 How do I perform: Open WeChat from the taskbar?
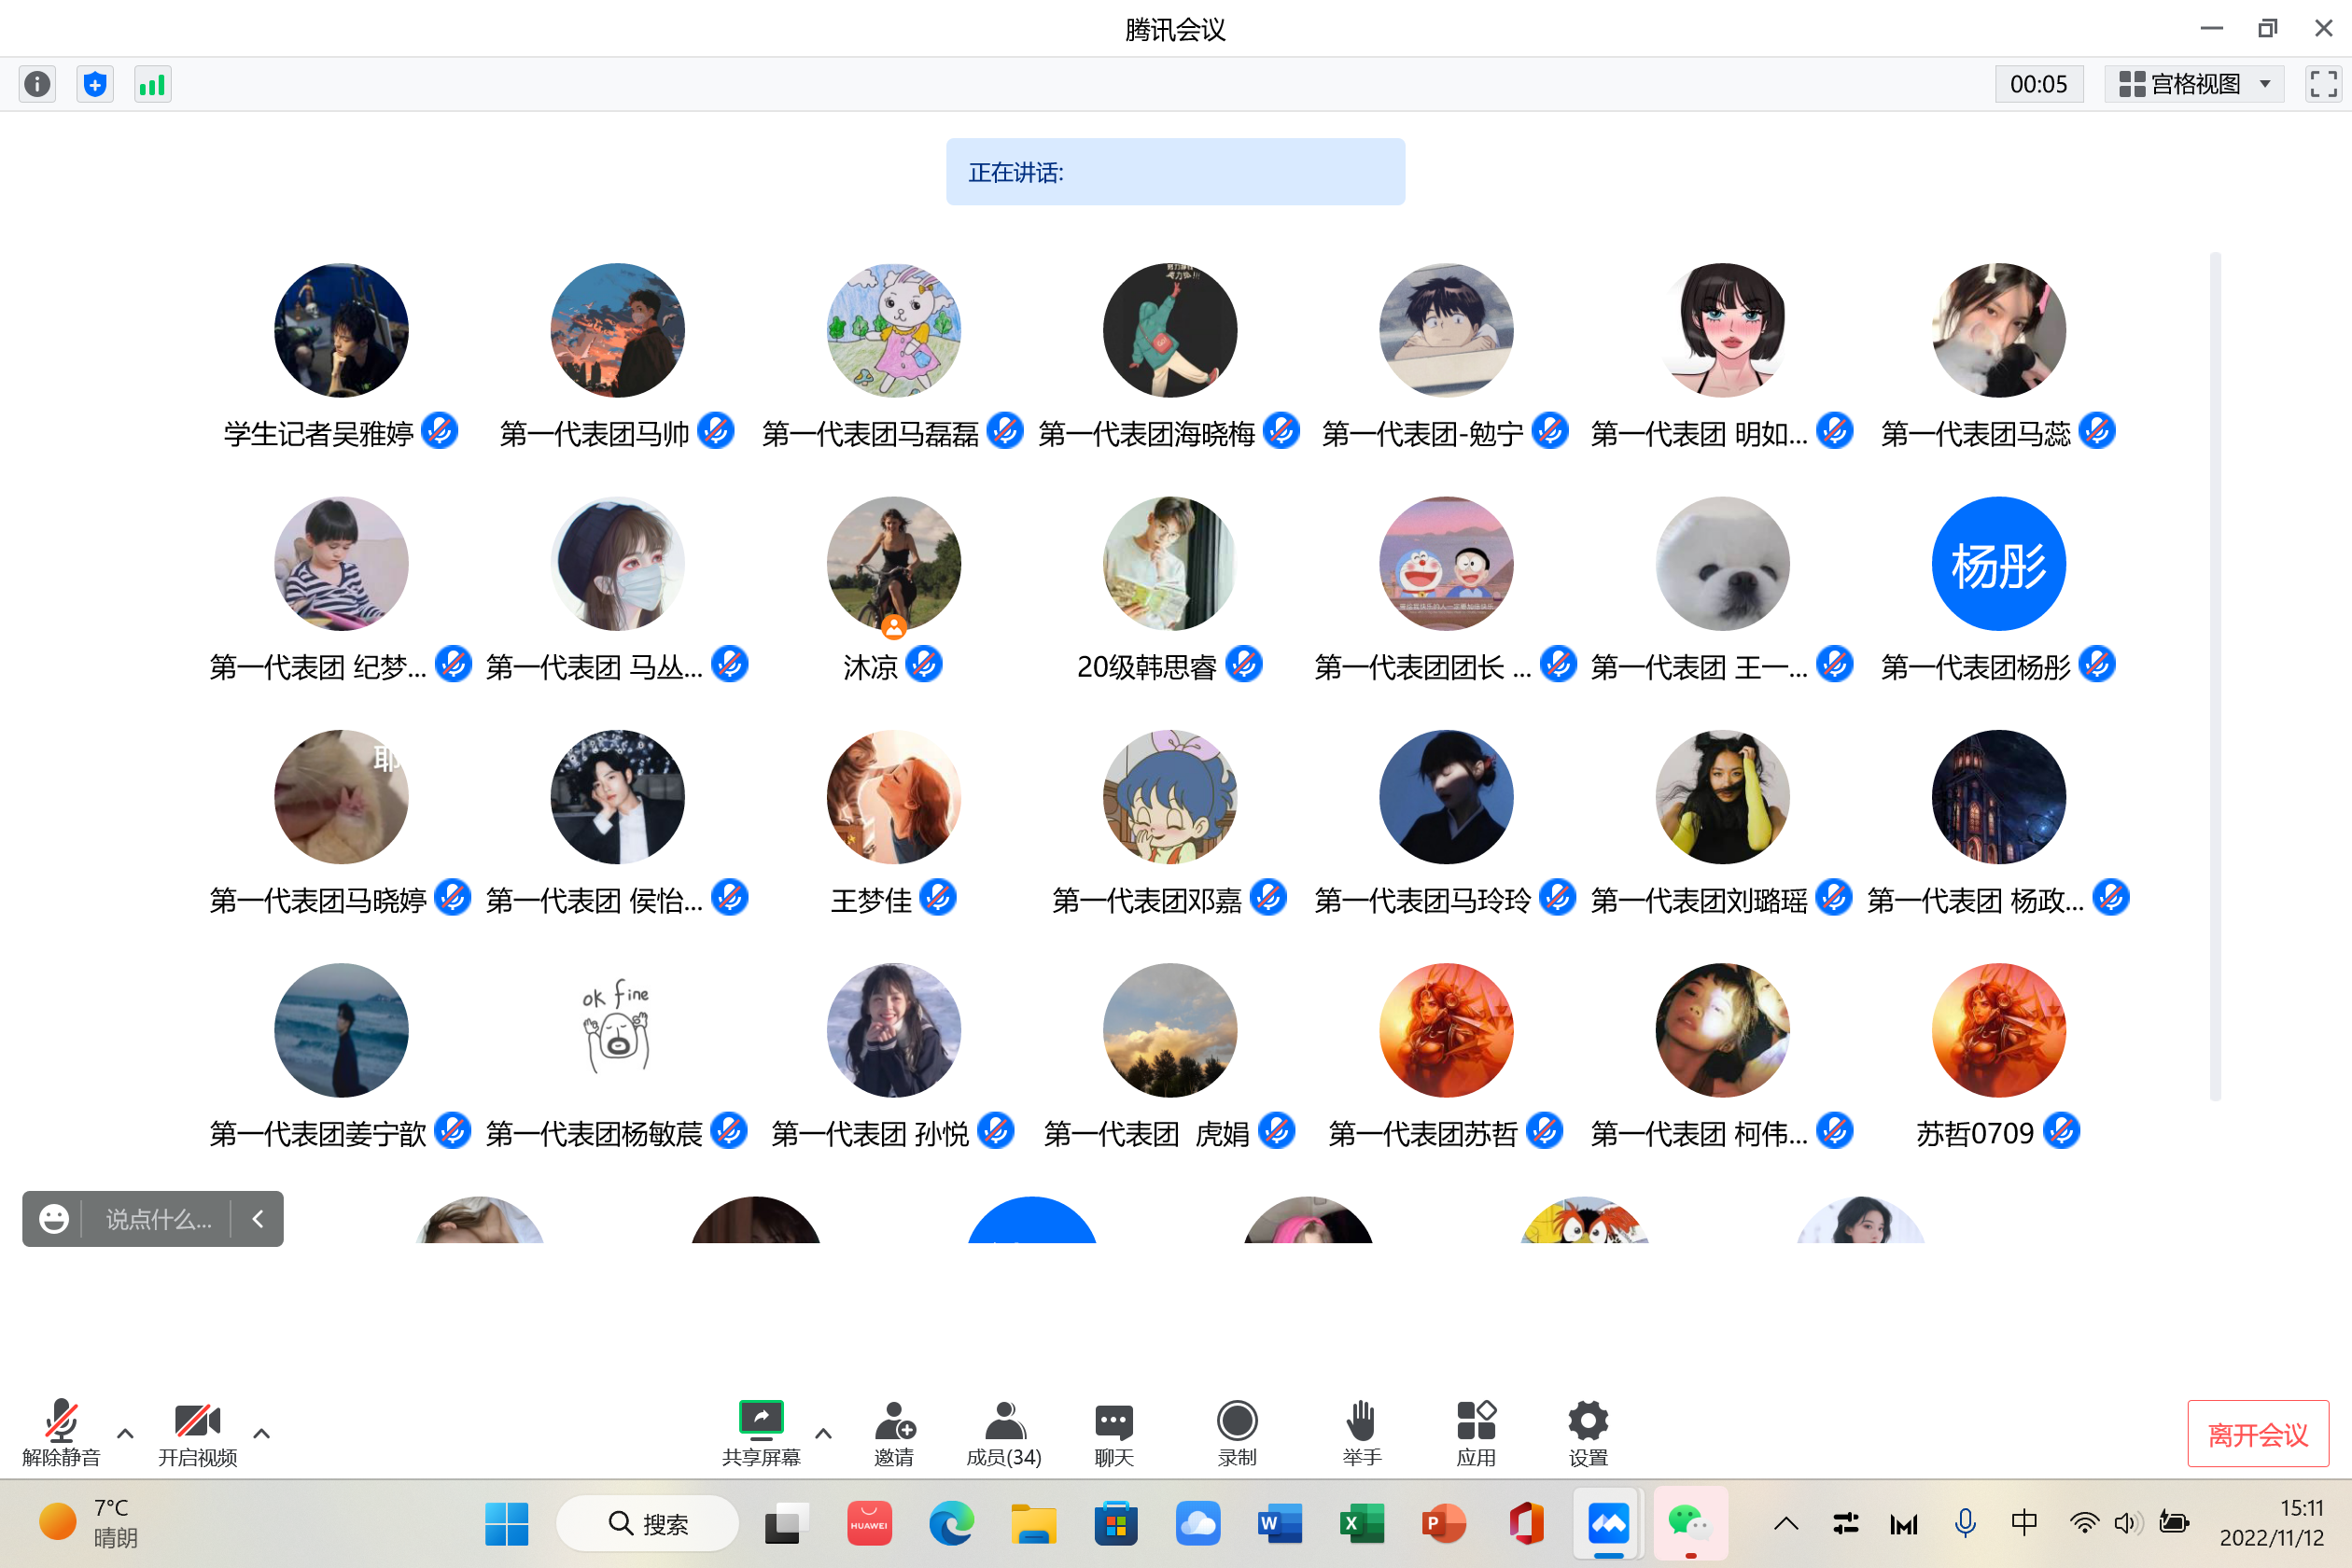click(x=1690, y=1523)
